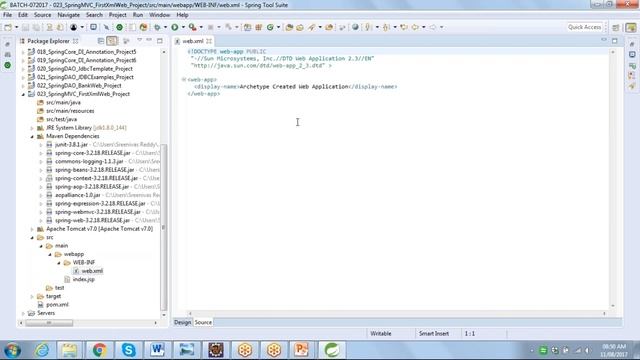The width and height of the screenshot is (640, 360).
Task: Select pom.xml in the Package Explorer
Action: [x=57, y=305]
